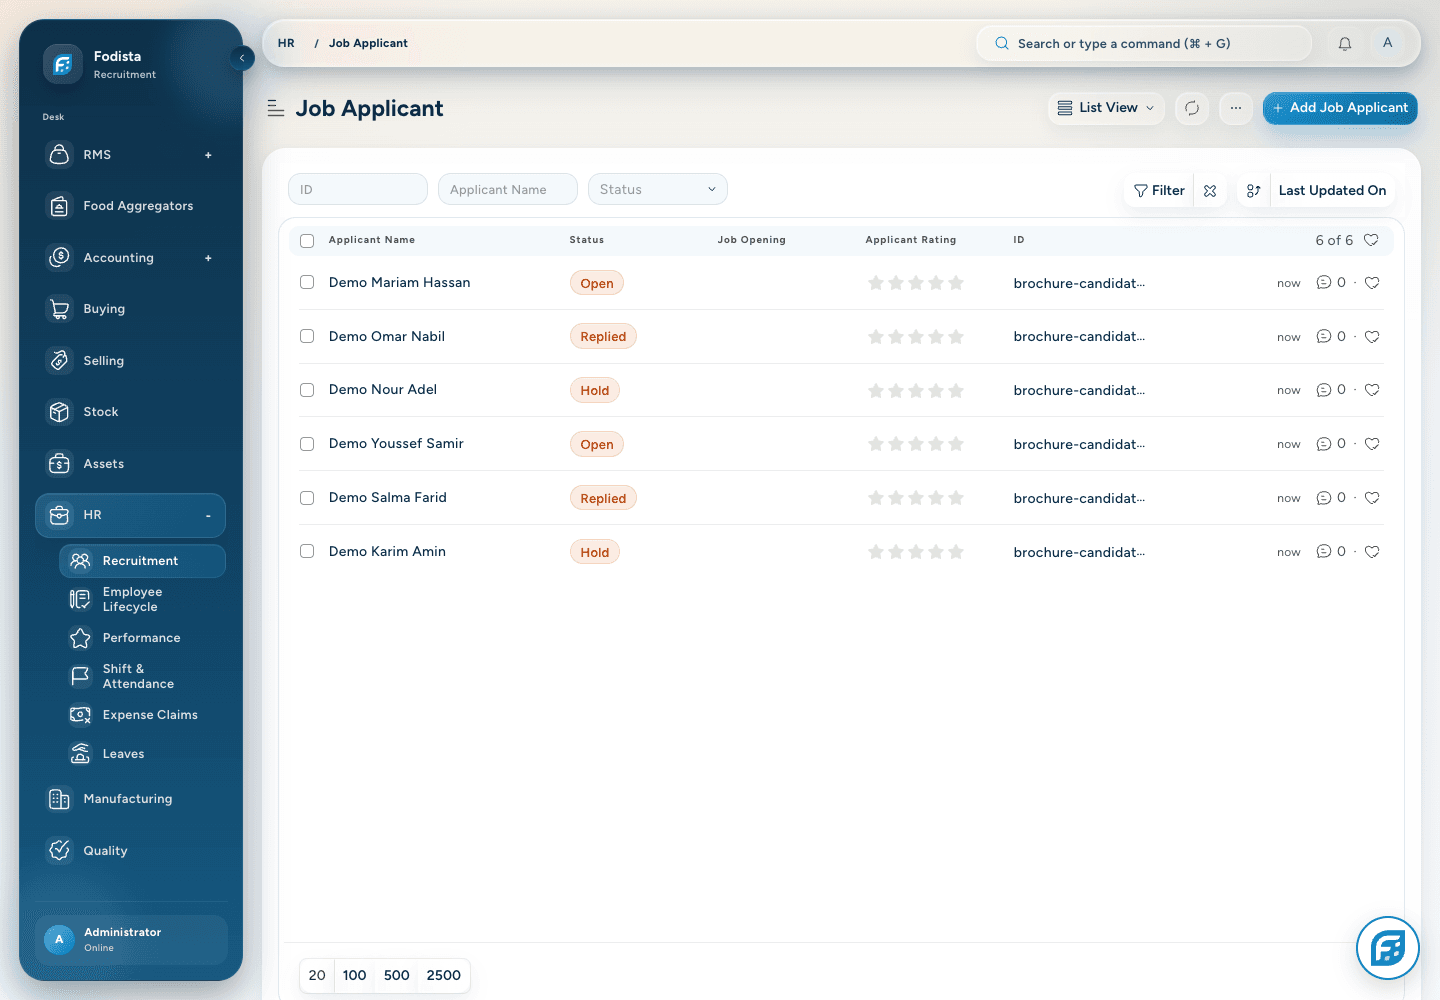1440x1000 pixels.
Task: Toggle sort direction icon
Action: tap(1253, 191)
